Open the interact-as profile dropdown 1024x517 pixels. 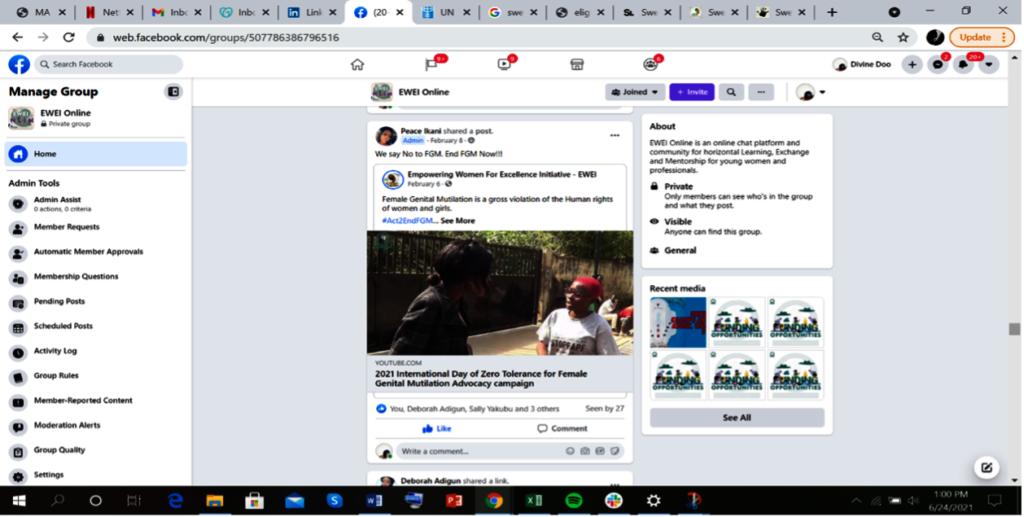811,92
